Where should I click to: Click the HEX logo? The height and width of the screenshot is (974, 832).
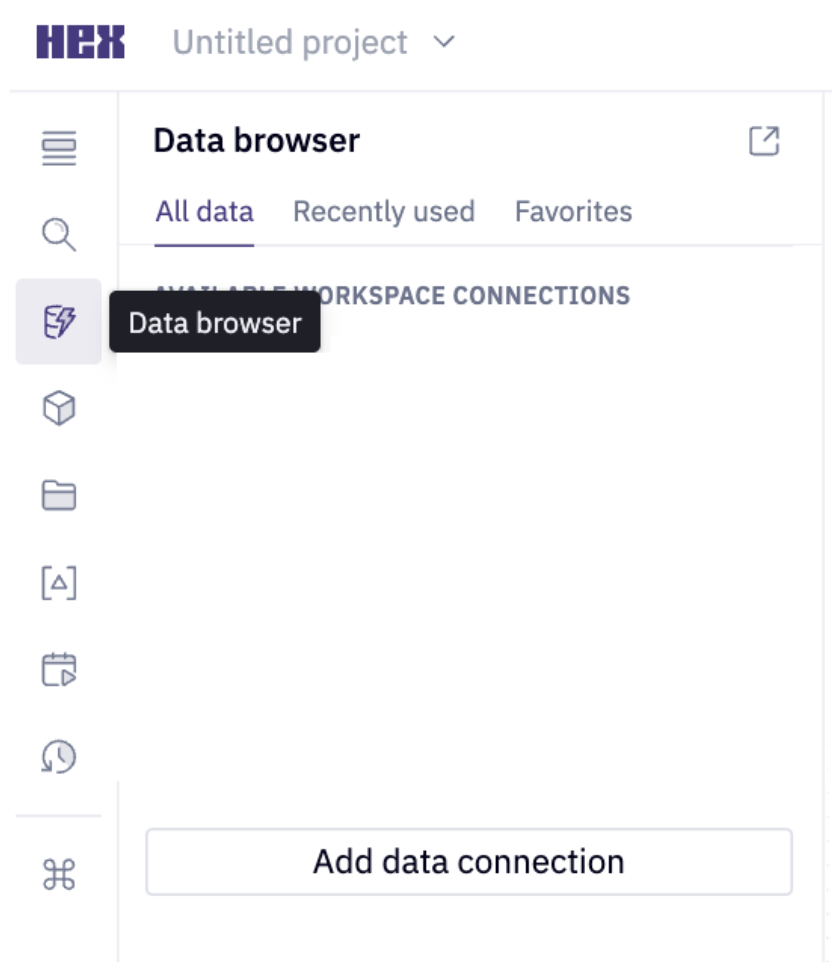[77, 41]
